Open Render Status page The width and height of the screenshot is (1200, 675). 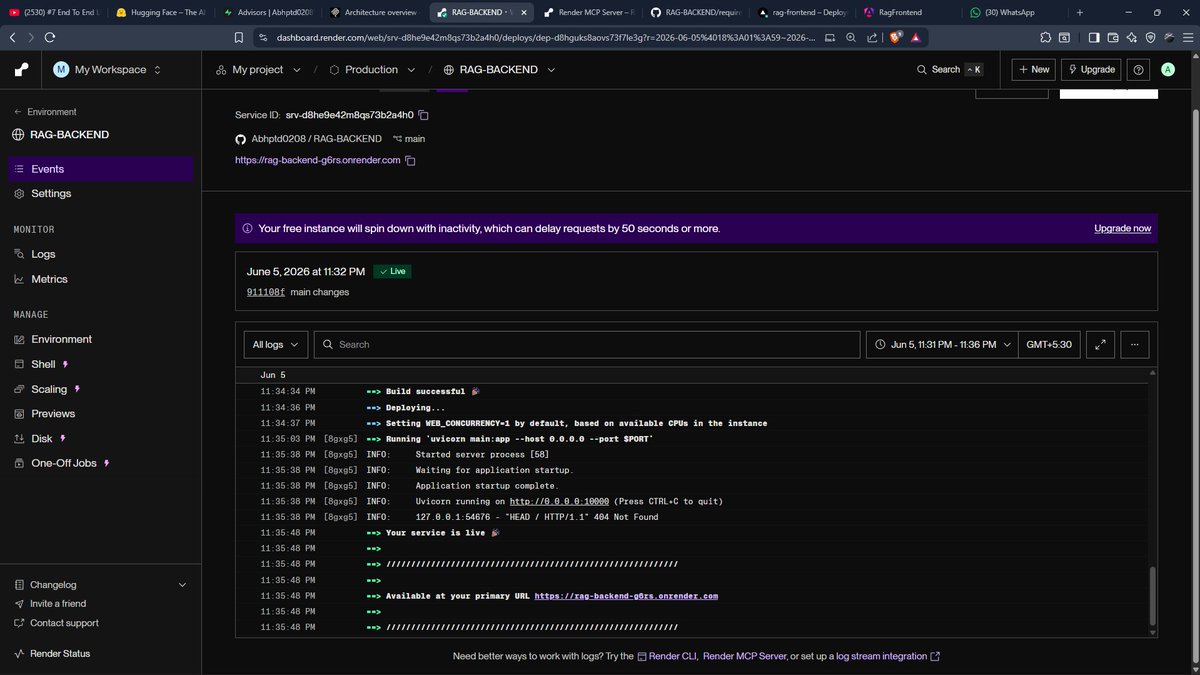(x=60, y=653)
